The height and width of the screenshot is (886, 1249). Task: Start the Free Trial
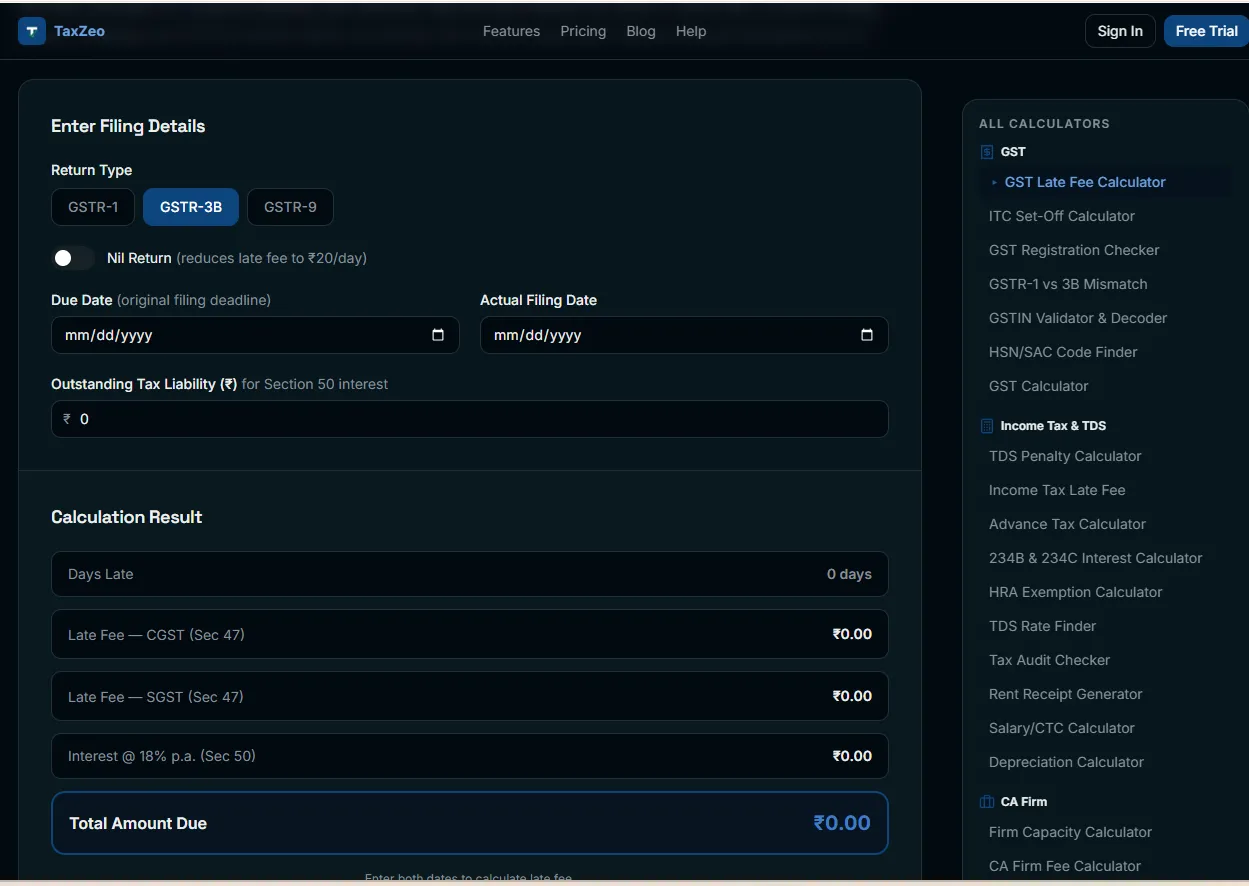tap(1206, 31)
